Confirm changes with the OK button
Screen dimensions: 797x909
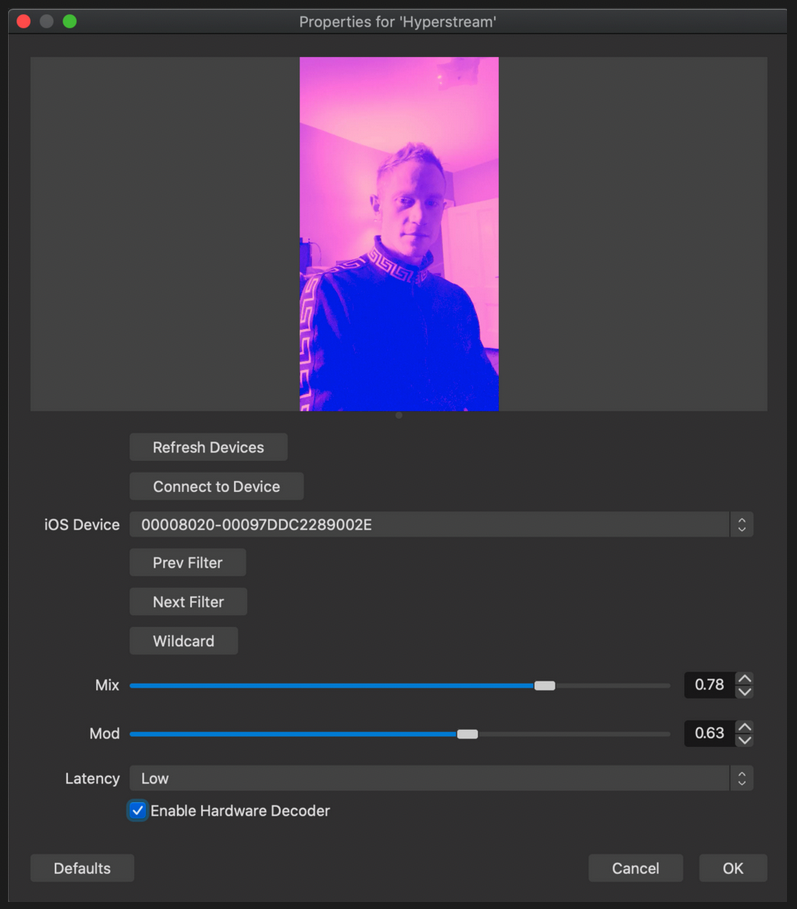click(733, 868)
